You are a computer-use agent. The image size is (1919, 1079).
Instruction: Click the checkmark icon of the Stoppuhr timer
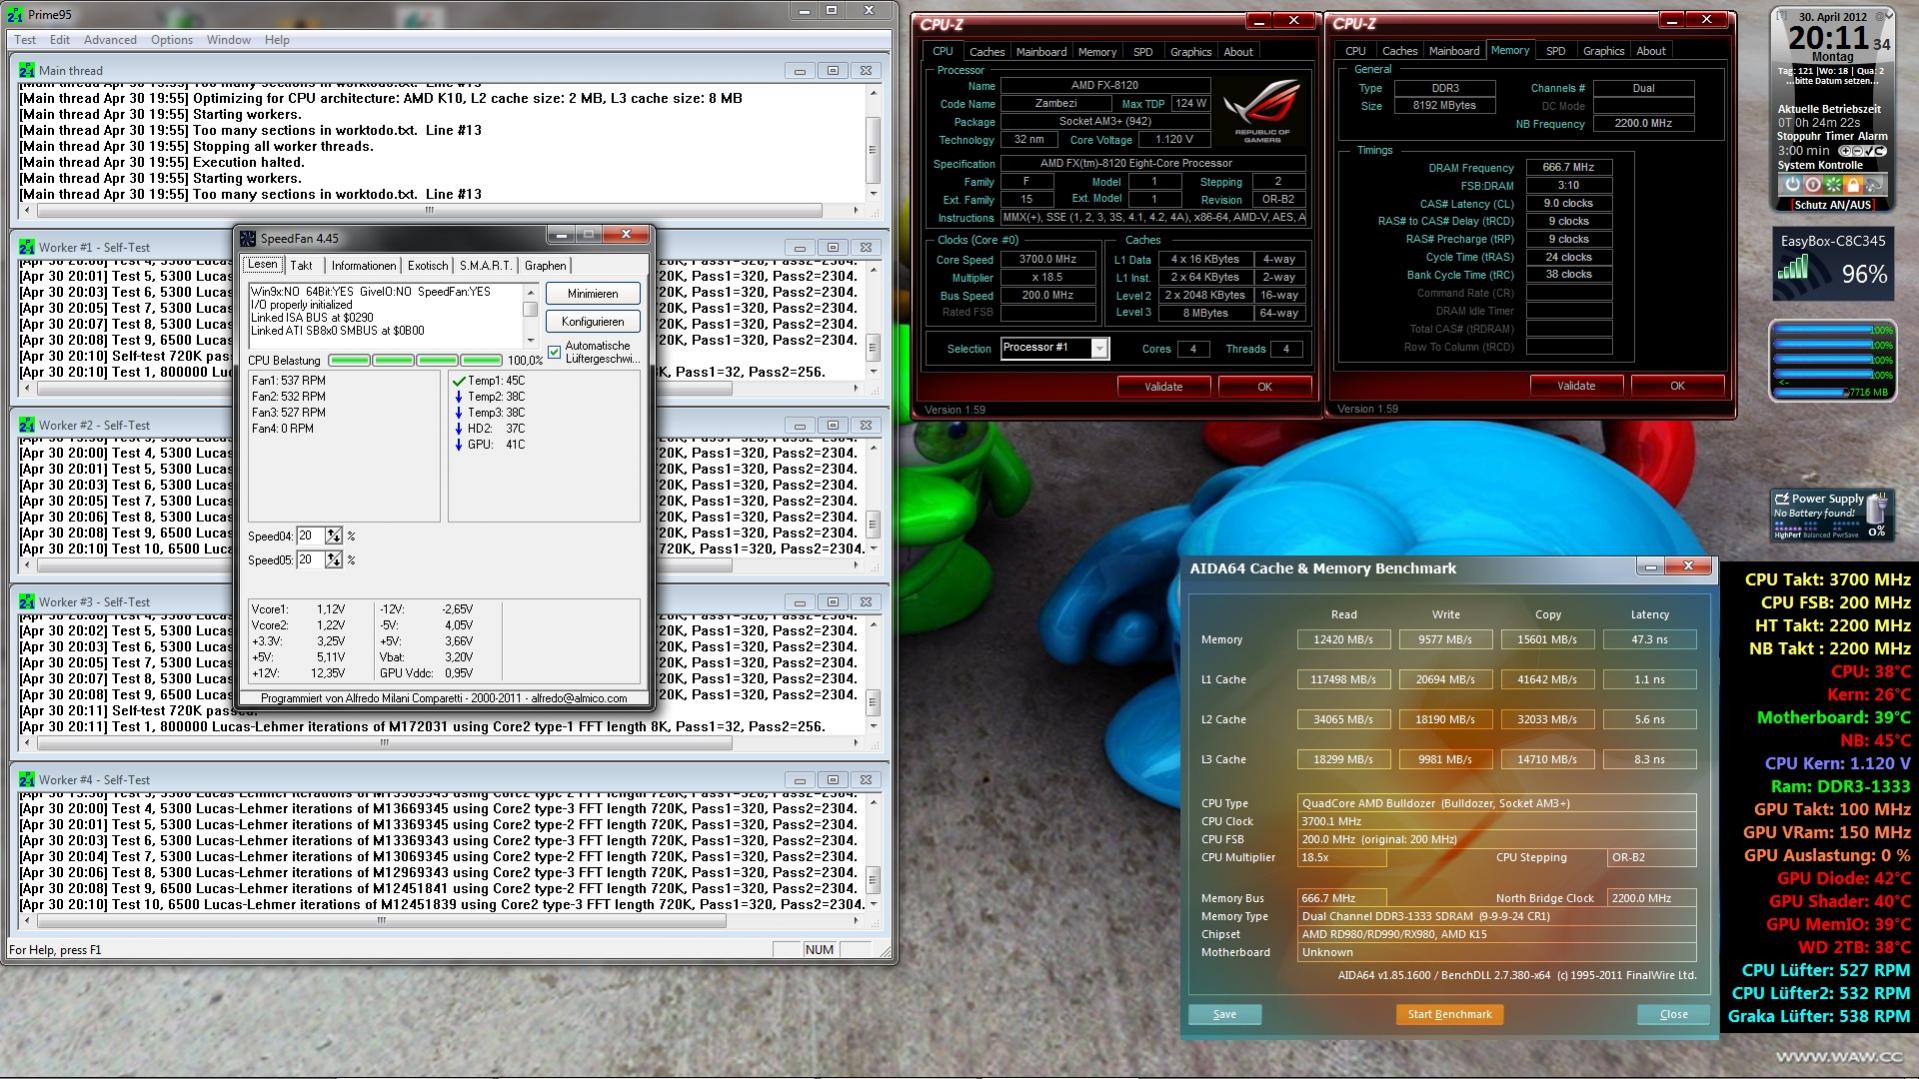pyautogui.click(x=1868, y=151)
